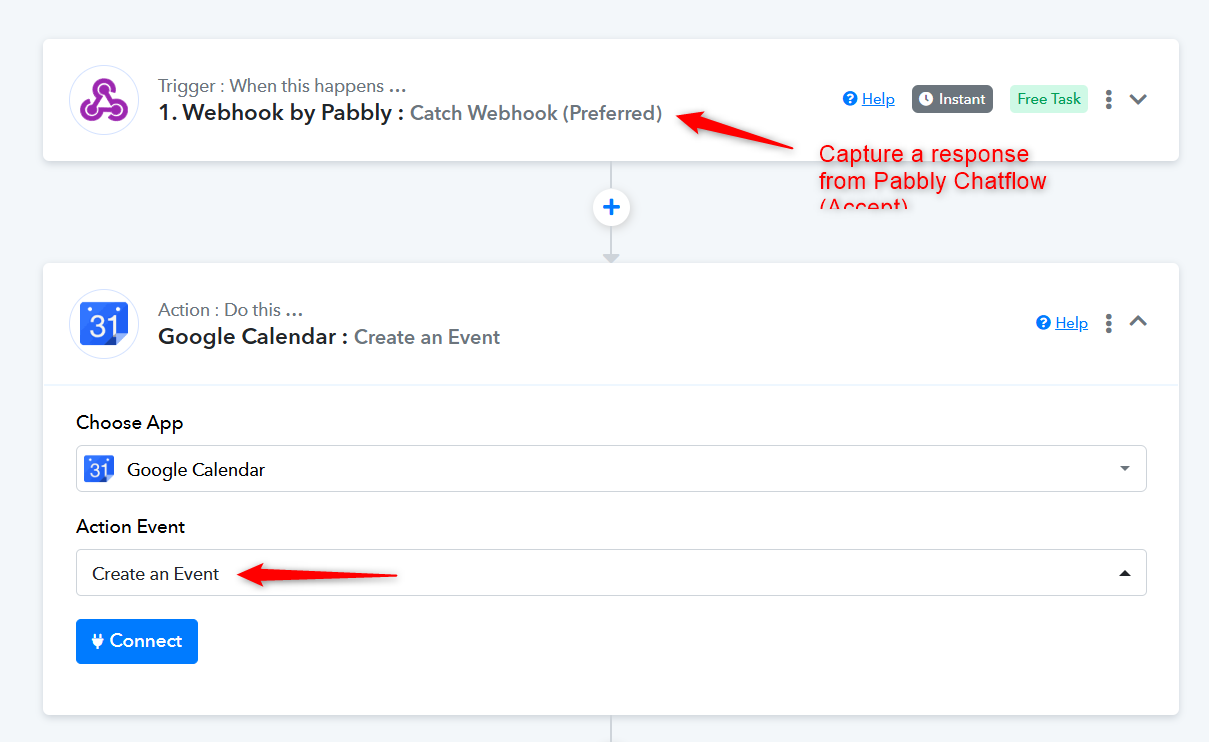The width and height of the screenshot is (1209, 742).
Task: Open three-dot menu on Google Calendar action
Action: pyautogui.click(x=1109, y=323)
